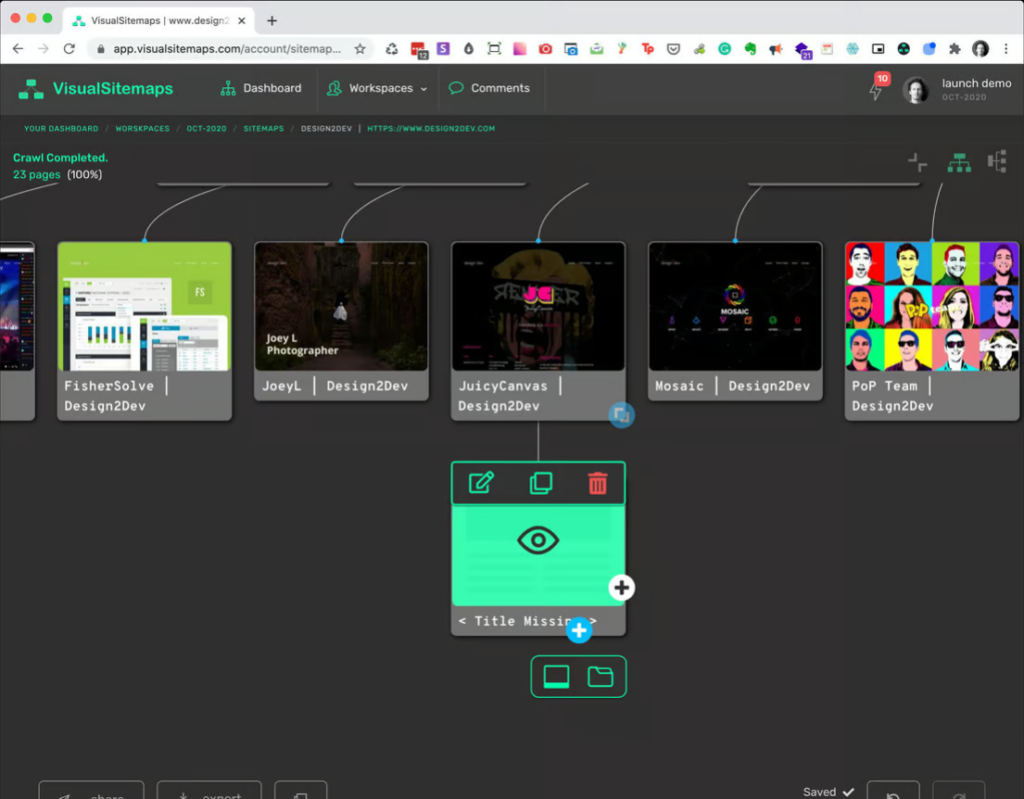Open Dashboard from top navigation
1024x799 pixels.
coord(261,88)
